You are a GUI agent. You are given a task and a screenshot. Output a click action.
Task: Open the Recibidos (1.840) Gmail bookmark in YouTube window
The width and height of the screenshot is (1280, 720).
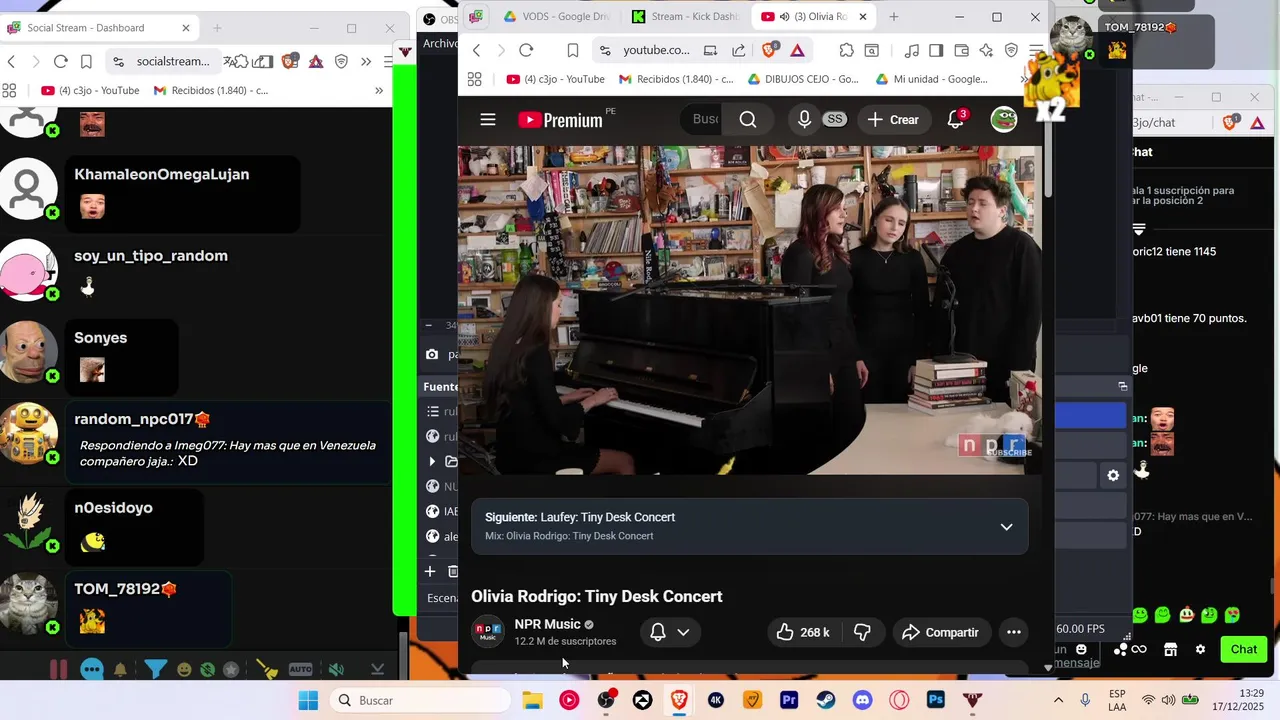(x=676, y=79)
